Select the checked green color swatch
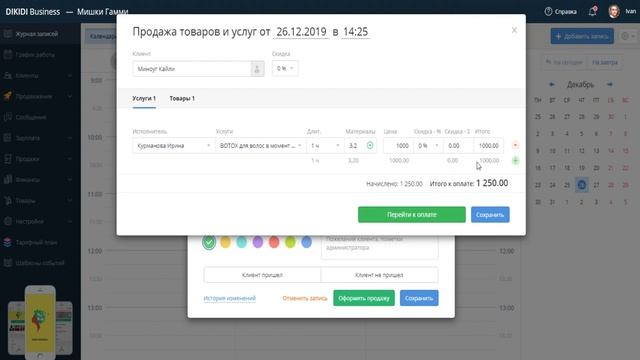The width and height of the screenshot is (640, 360). click(209, 242)
